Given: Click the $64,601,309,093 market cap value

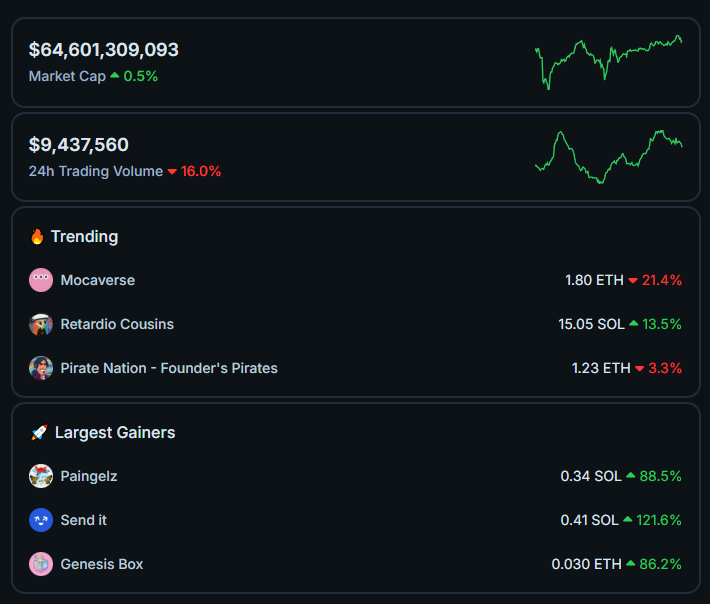Looking at the screenshot, I should (x=104, y=49).
